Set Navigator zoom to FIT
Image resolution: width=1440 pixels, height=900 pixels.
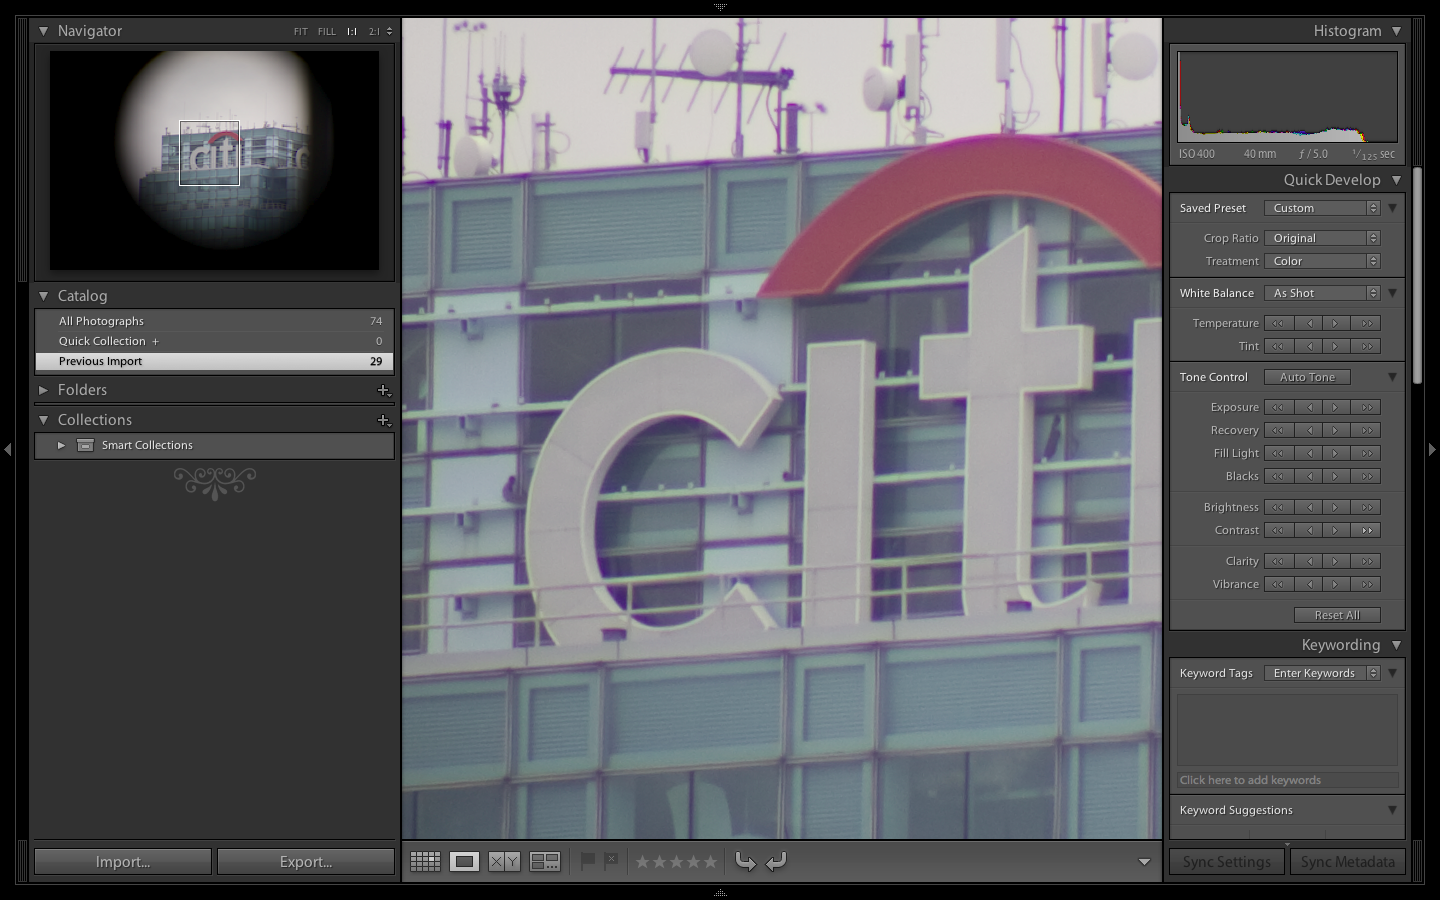click(300, 32)
